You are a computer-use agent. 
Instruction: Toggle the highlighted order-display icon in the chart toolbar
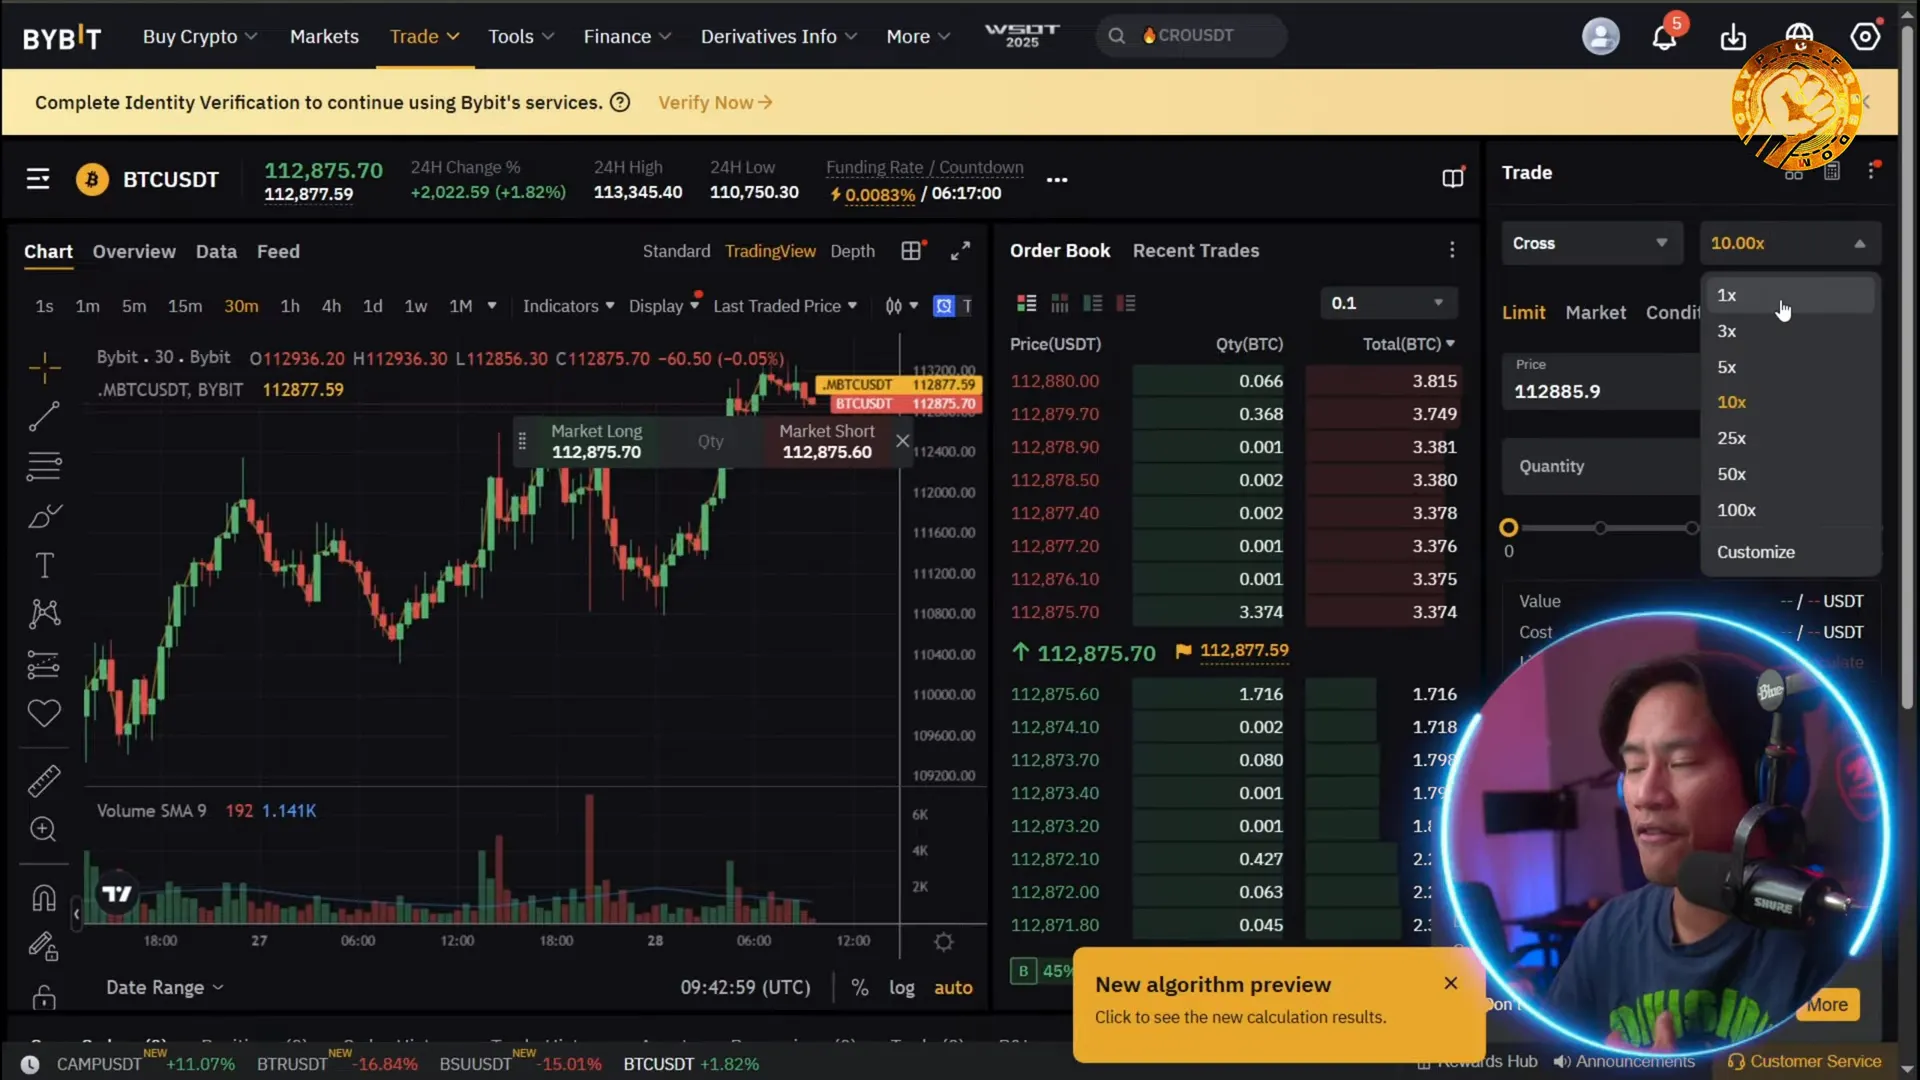click(943, 306)
